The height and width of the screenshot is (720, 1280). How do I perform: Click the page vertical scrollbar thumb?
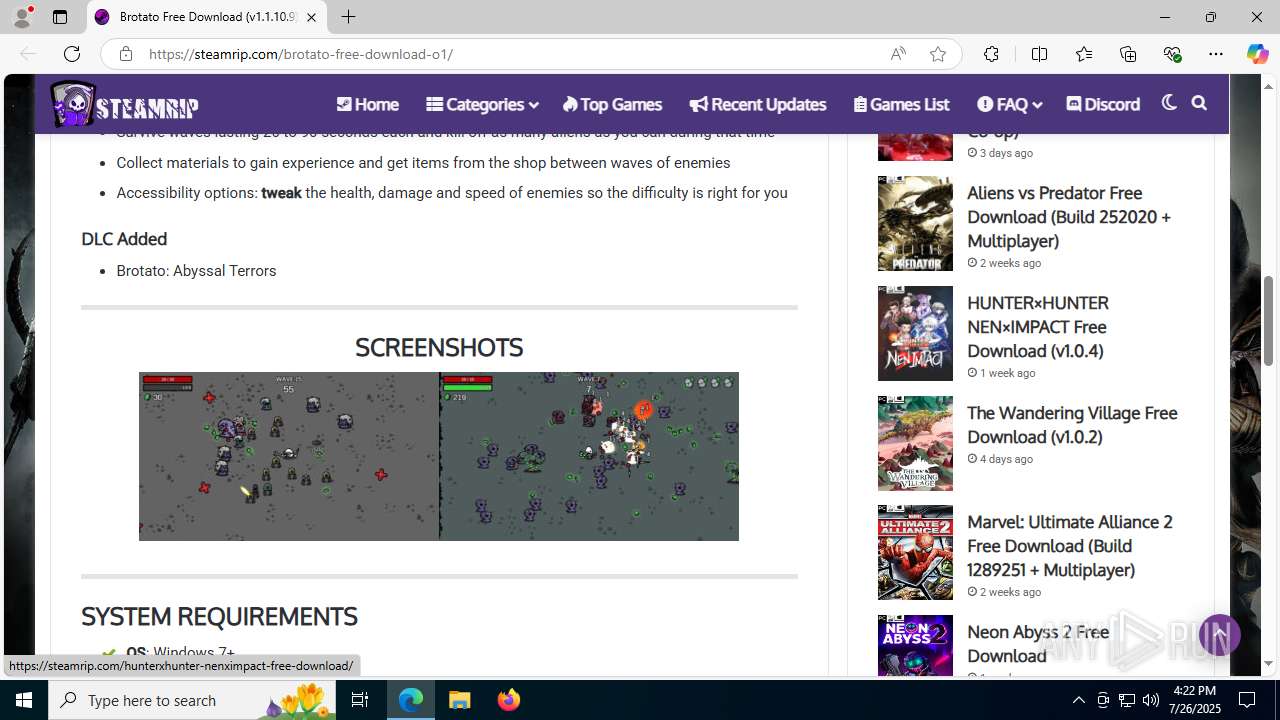[1269, 320]
